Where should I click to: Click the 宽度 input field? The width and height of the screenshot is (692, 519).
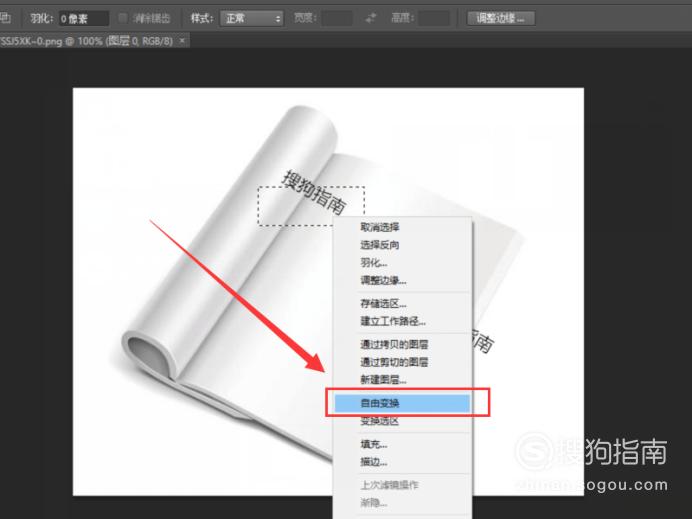click(336, 19)
